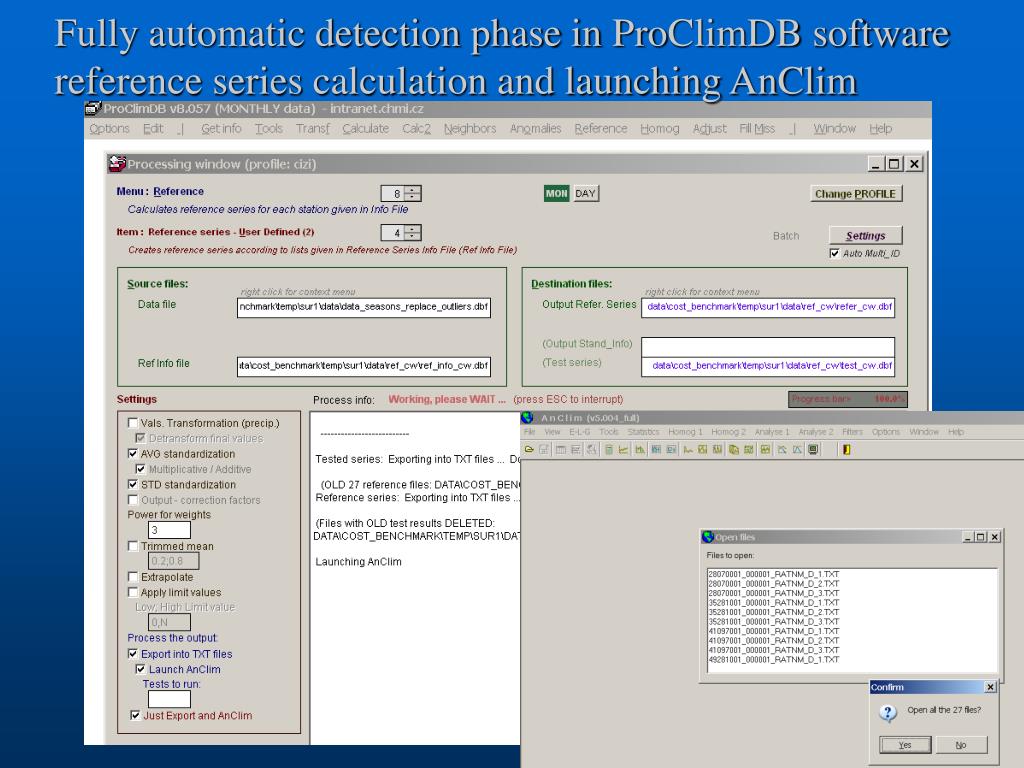The image size is (1024, 768).
Task: Uncheck STD standardization
Action: 133,485
